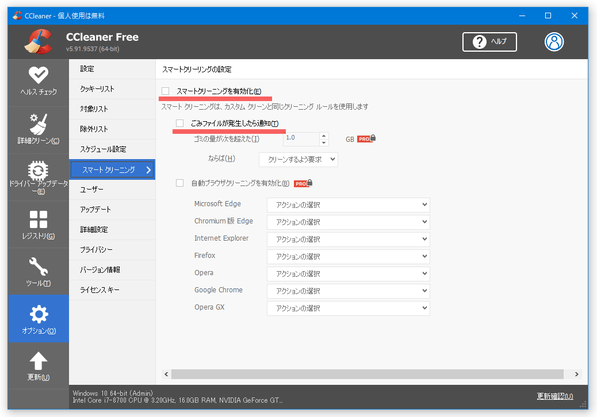Open Chromium Edge action dropdown
Image resolution: width=597 pixels, height=417 pixels.
348,222
